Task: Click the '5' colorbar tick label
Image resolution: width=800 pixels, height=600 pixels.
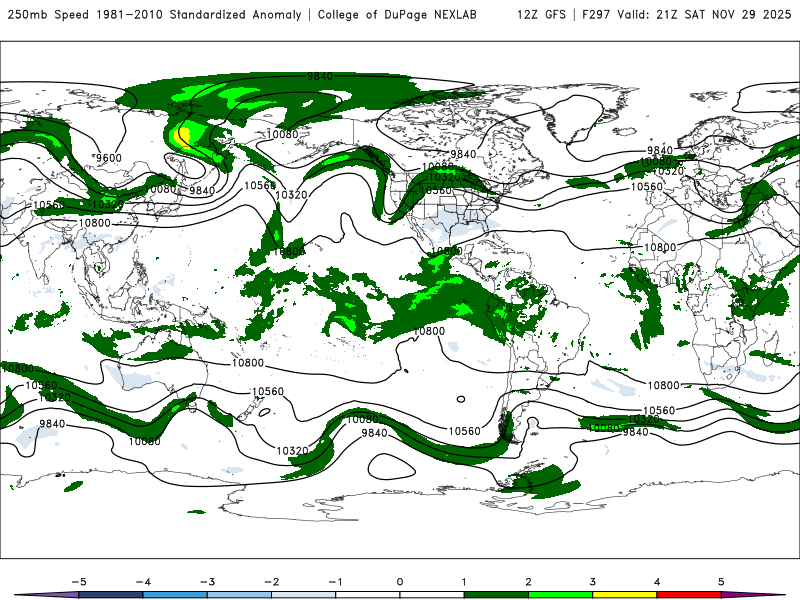Action: [x=721, y=582]
